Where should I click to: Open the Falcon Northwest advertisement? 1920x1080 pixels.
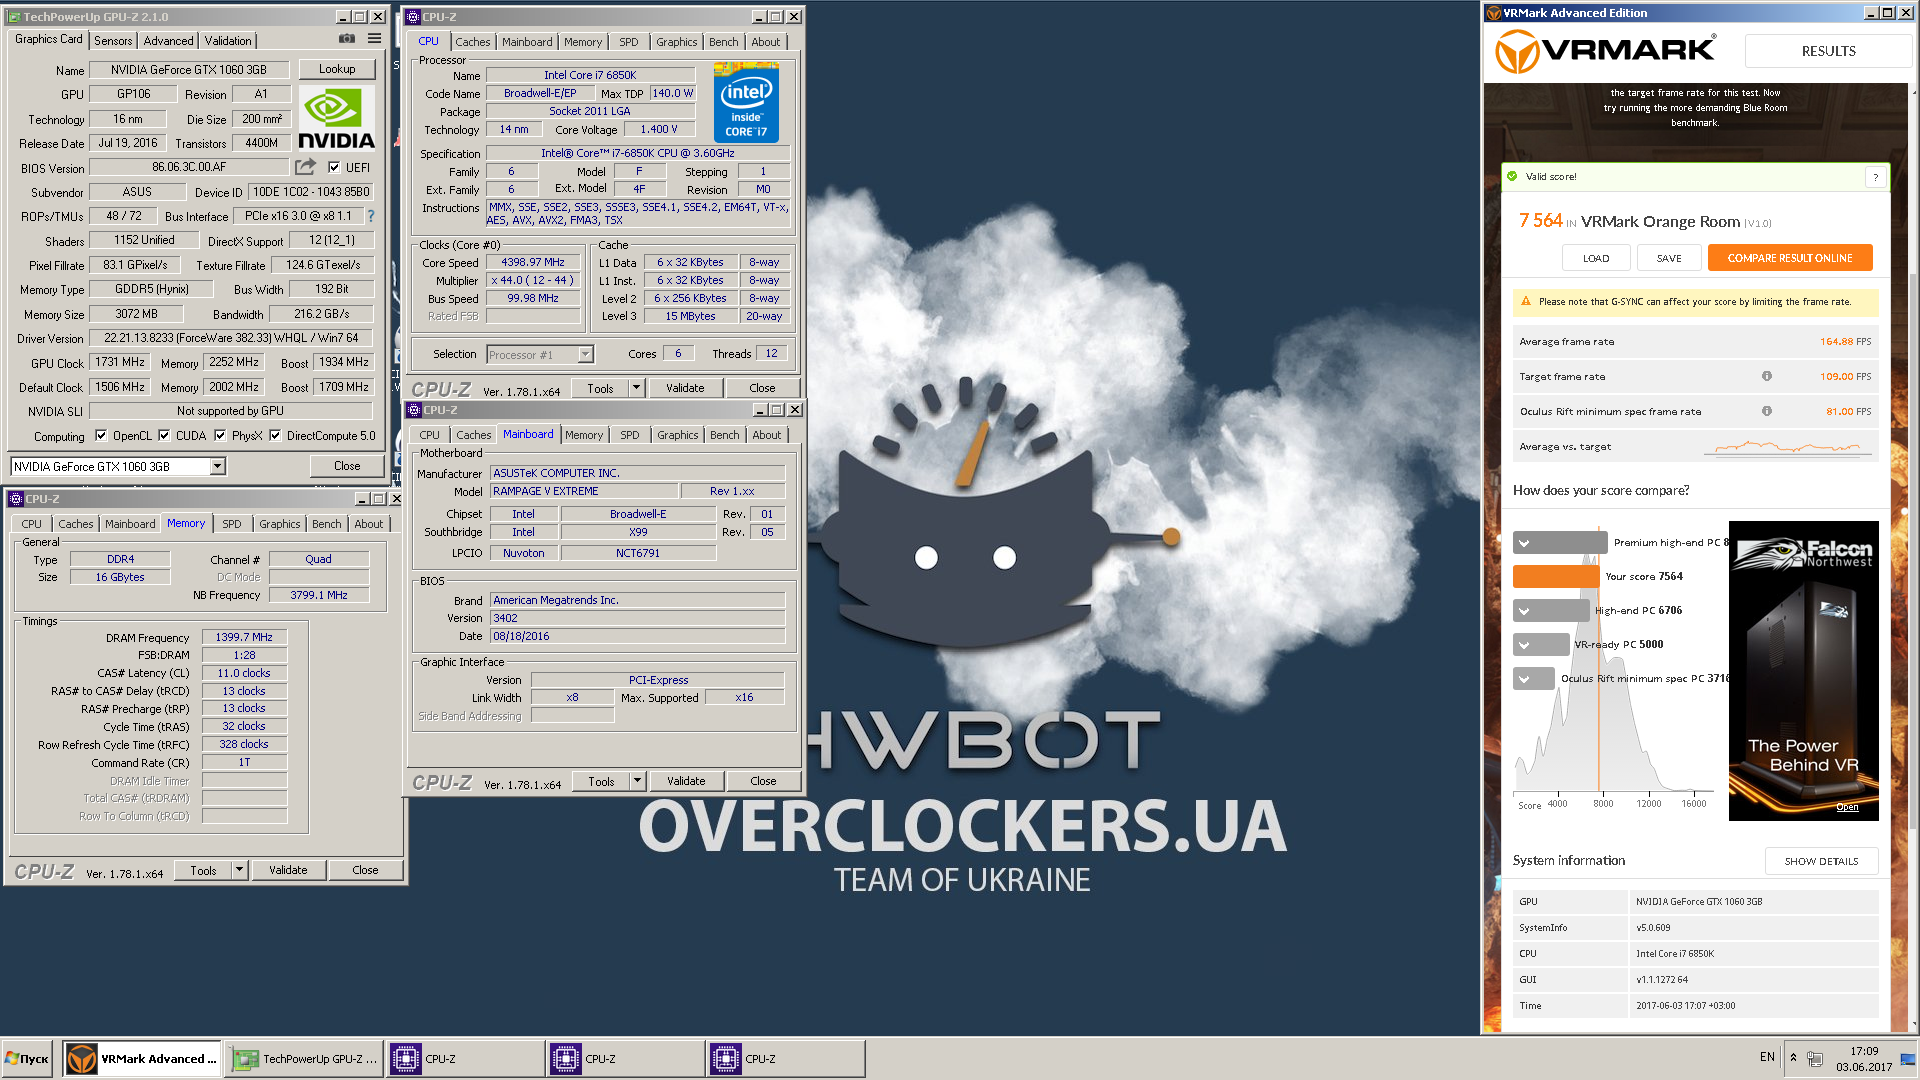pos(1803,670)
